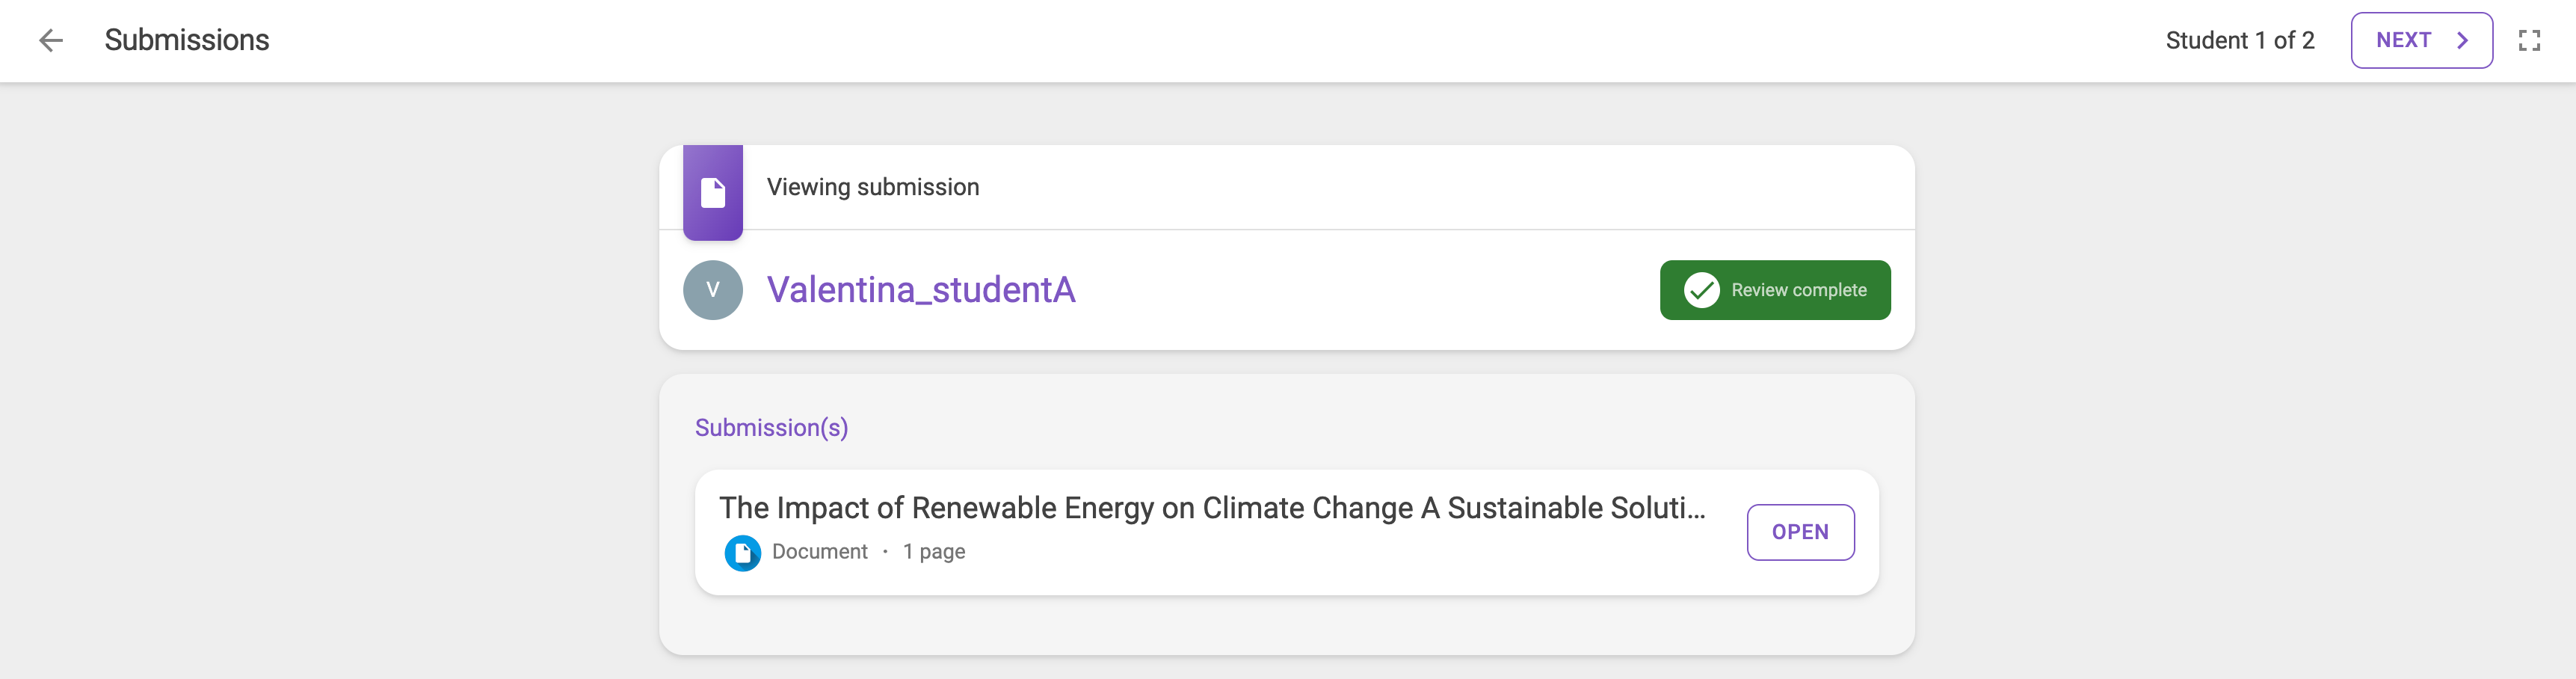Viewport: 2576px width, 679px height.
Task: Click the Student 1 of 2 counter
Action: pyautogui.click(x=2240, y=40)
